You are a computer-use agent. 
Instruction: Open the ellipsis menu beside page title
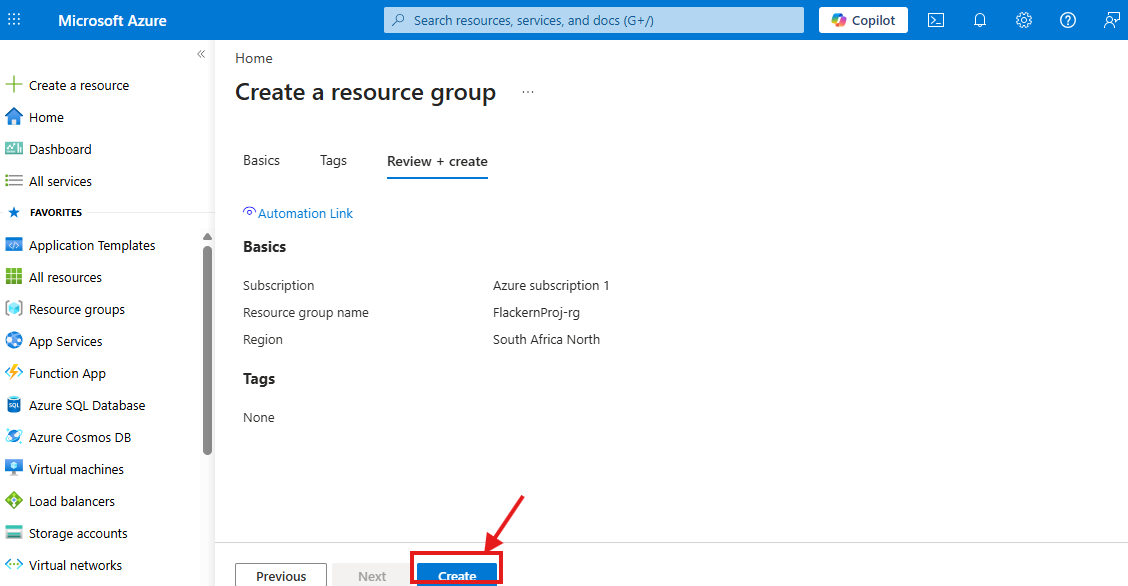(528, 92)
